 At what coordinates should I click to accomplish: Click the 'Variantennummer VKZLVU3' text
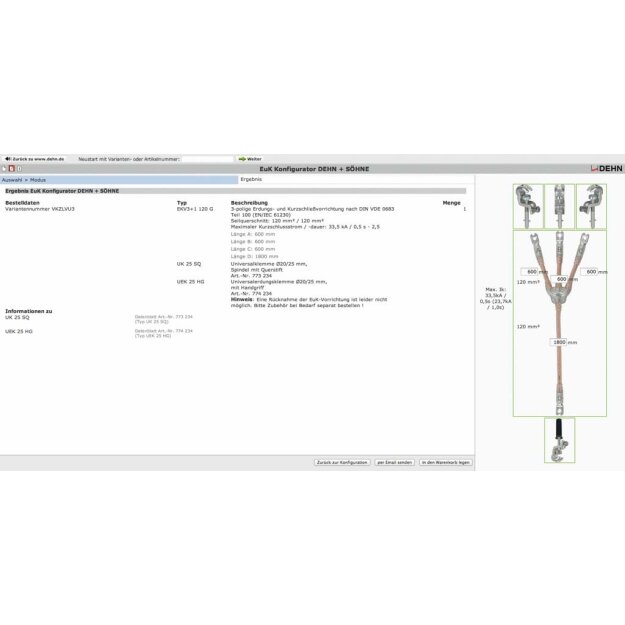click(40, 209)
